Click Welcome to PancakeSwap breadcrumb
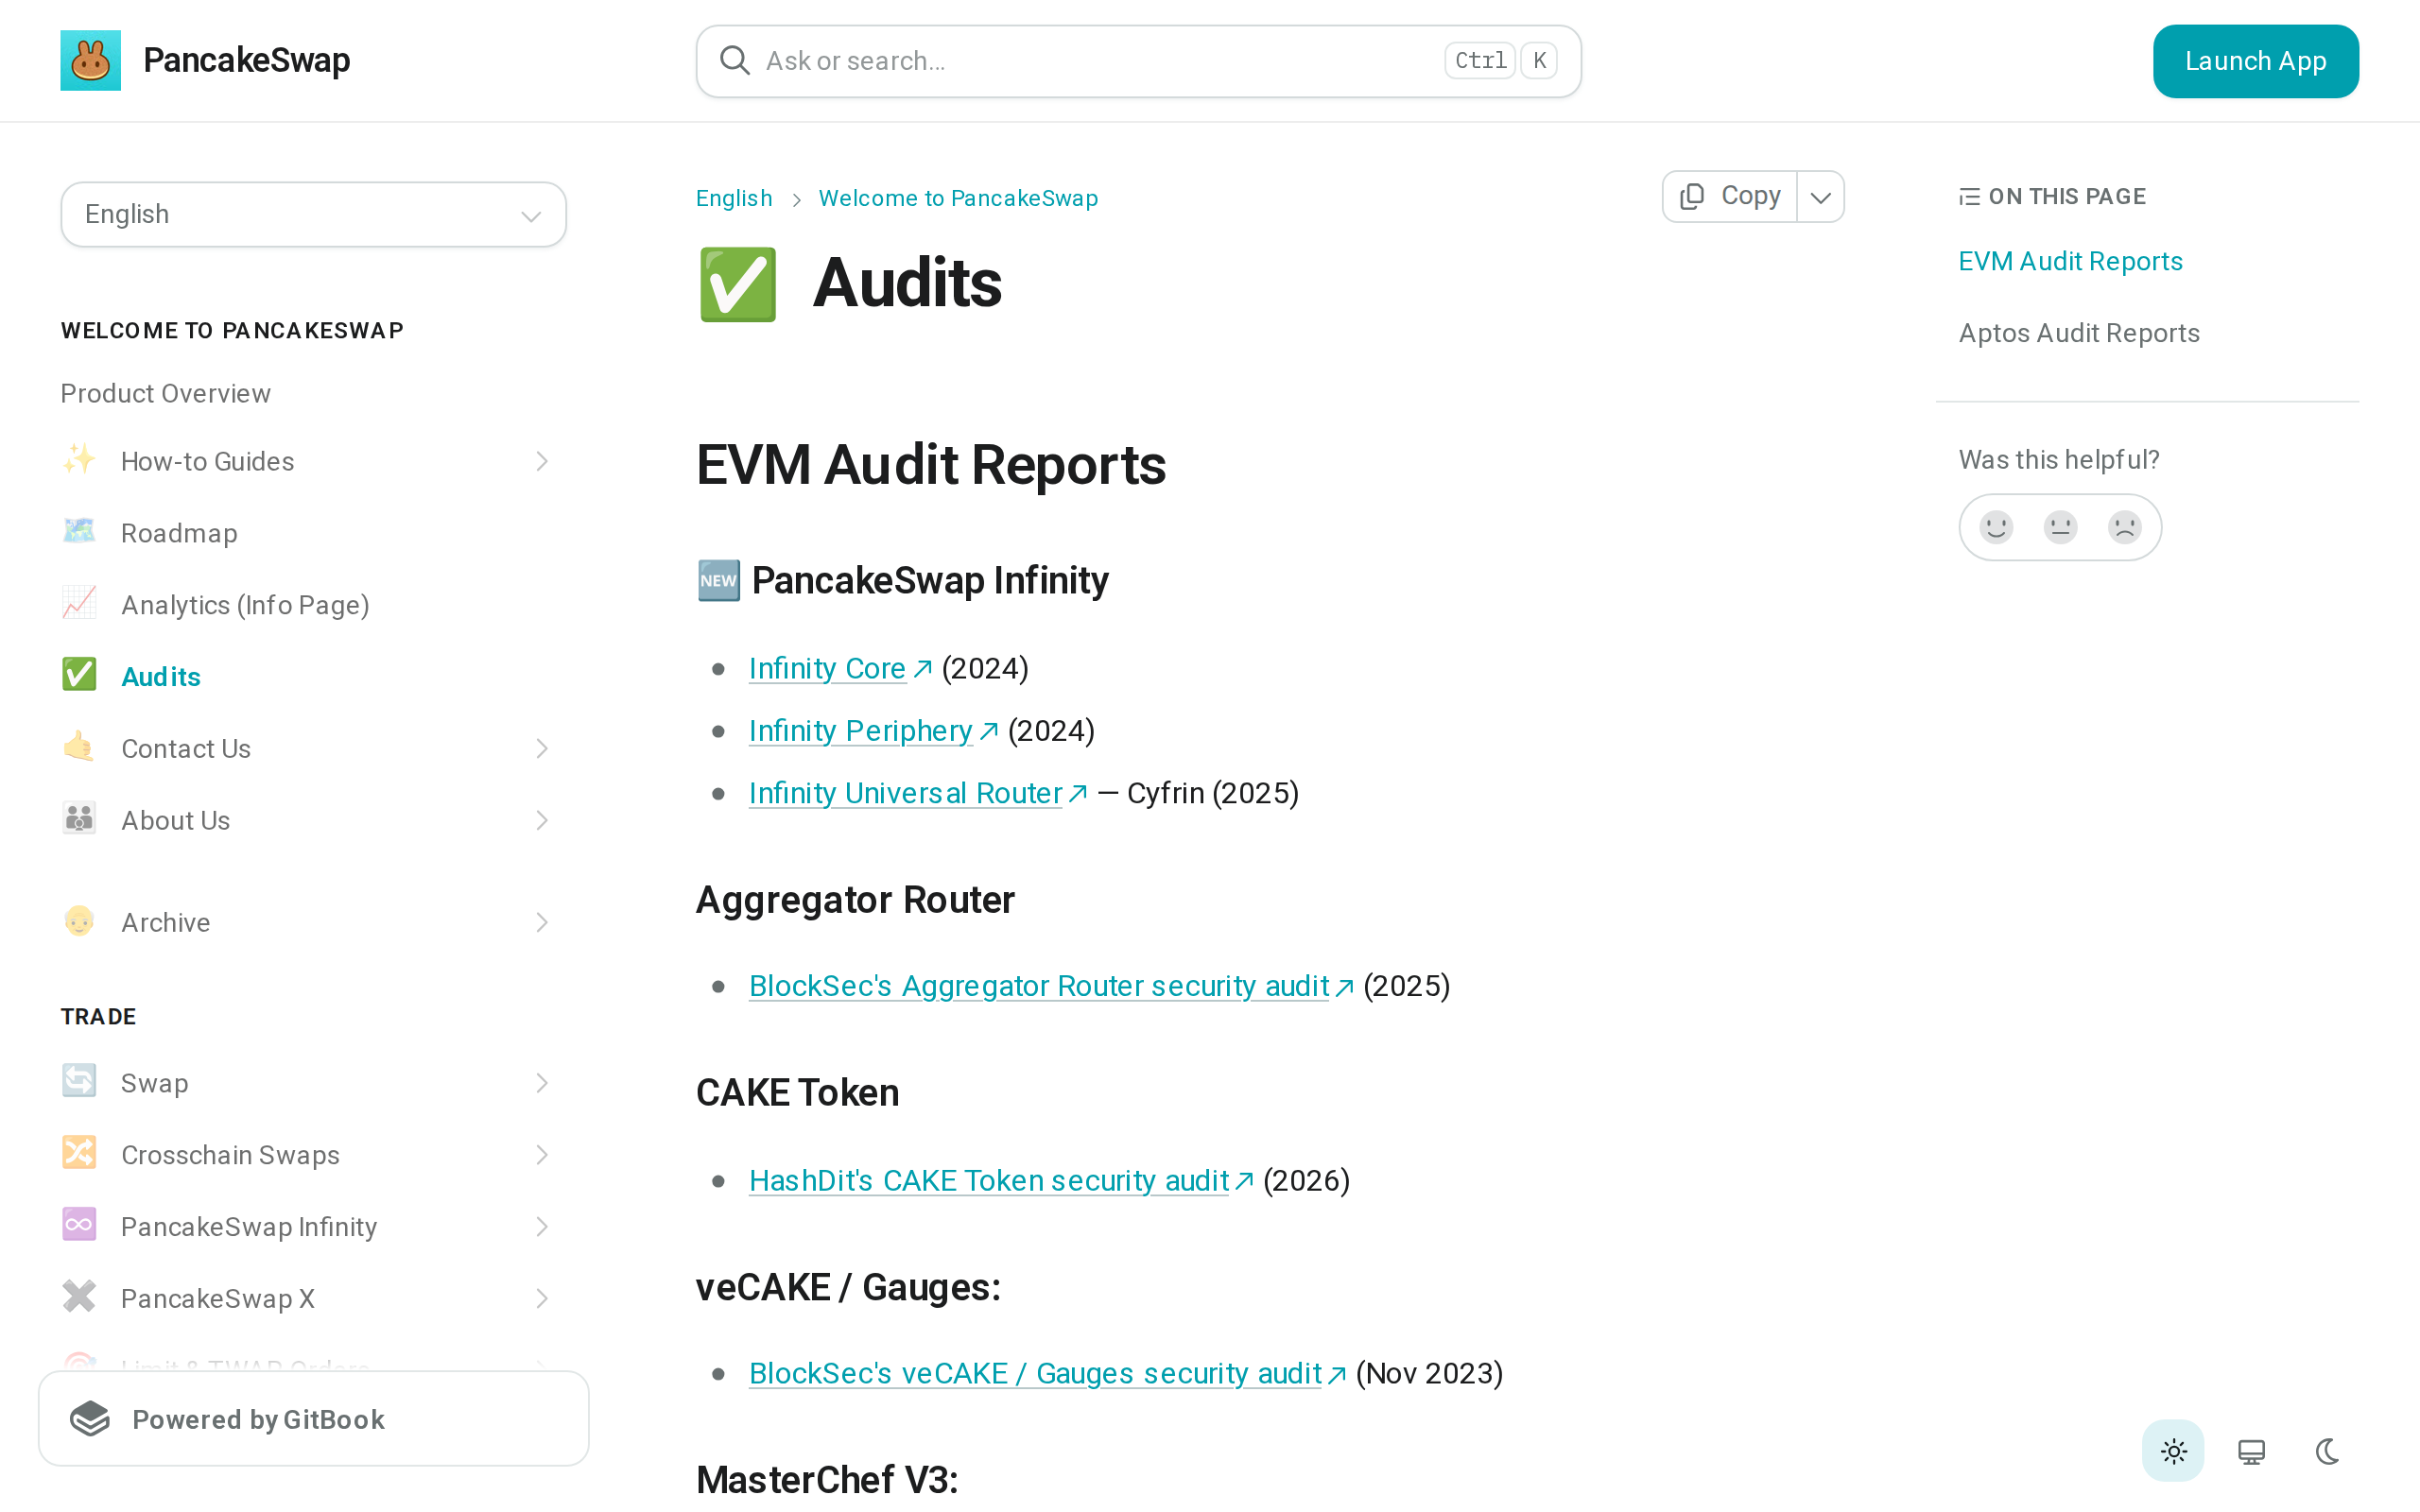This screenshot has width=2420, height=1512. coord(958,198)
